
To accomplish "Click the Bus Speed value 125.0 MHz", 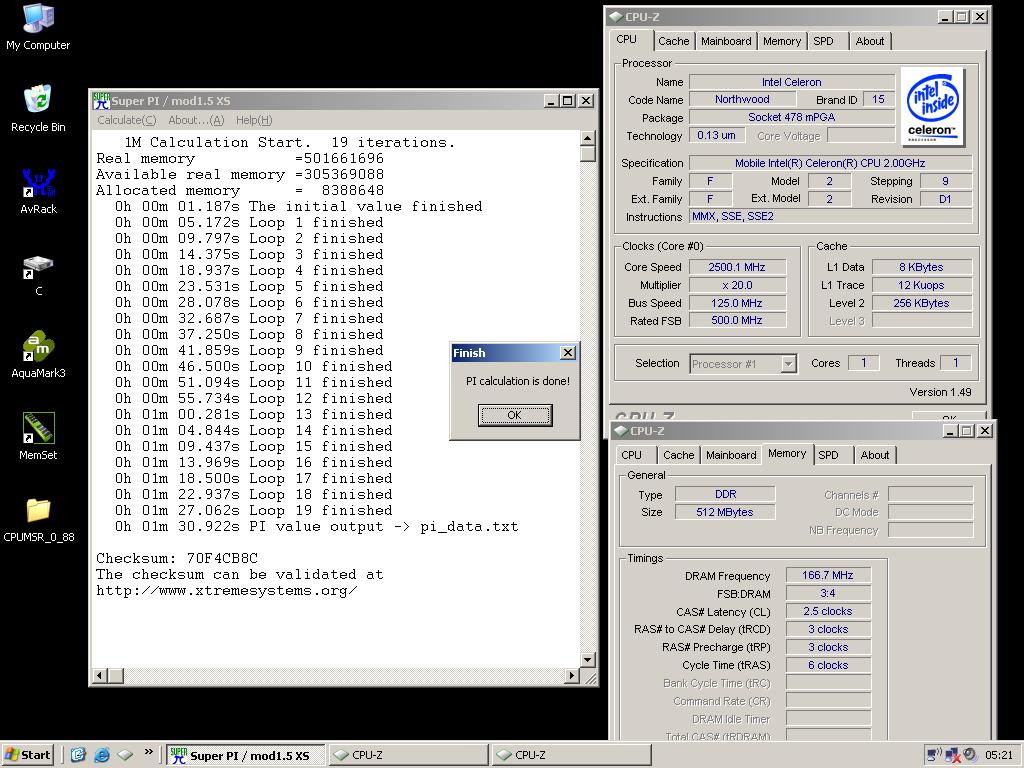I will pos(737,303).
